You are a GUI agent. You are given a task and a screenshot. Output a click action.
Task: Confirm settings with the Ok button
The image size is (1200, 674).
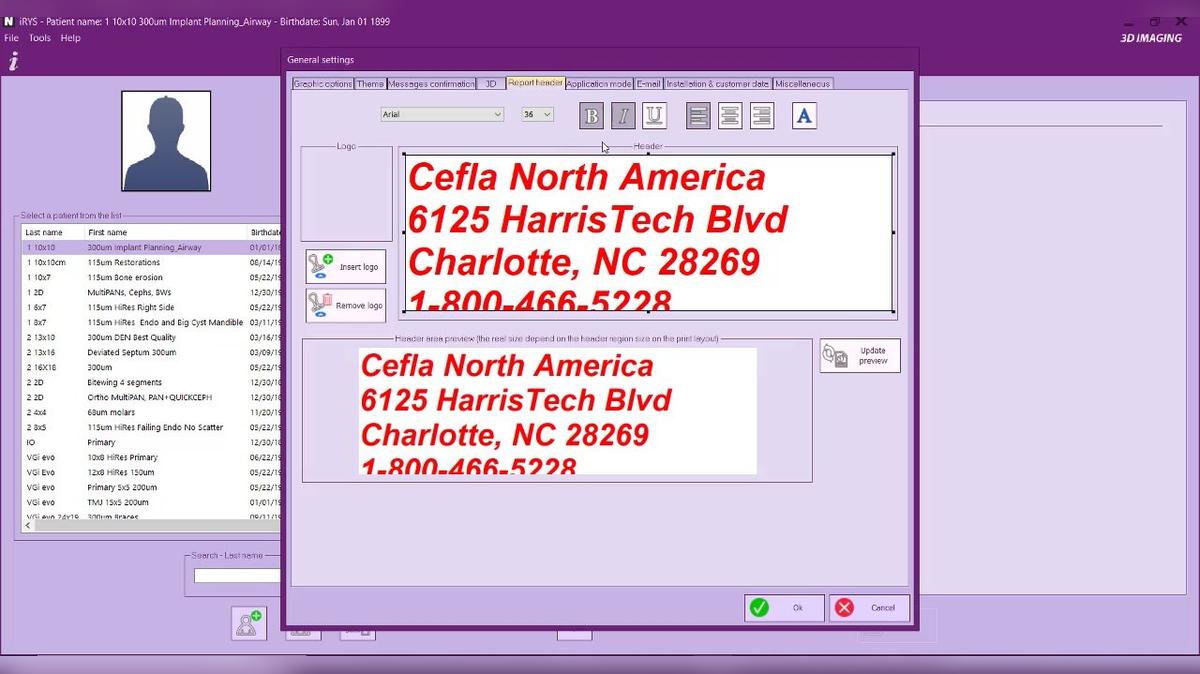(784, 607)
